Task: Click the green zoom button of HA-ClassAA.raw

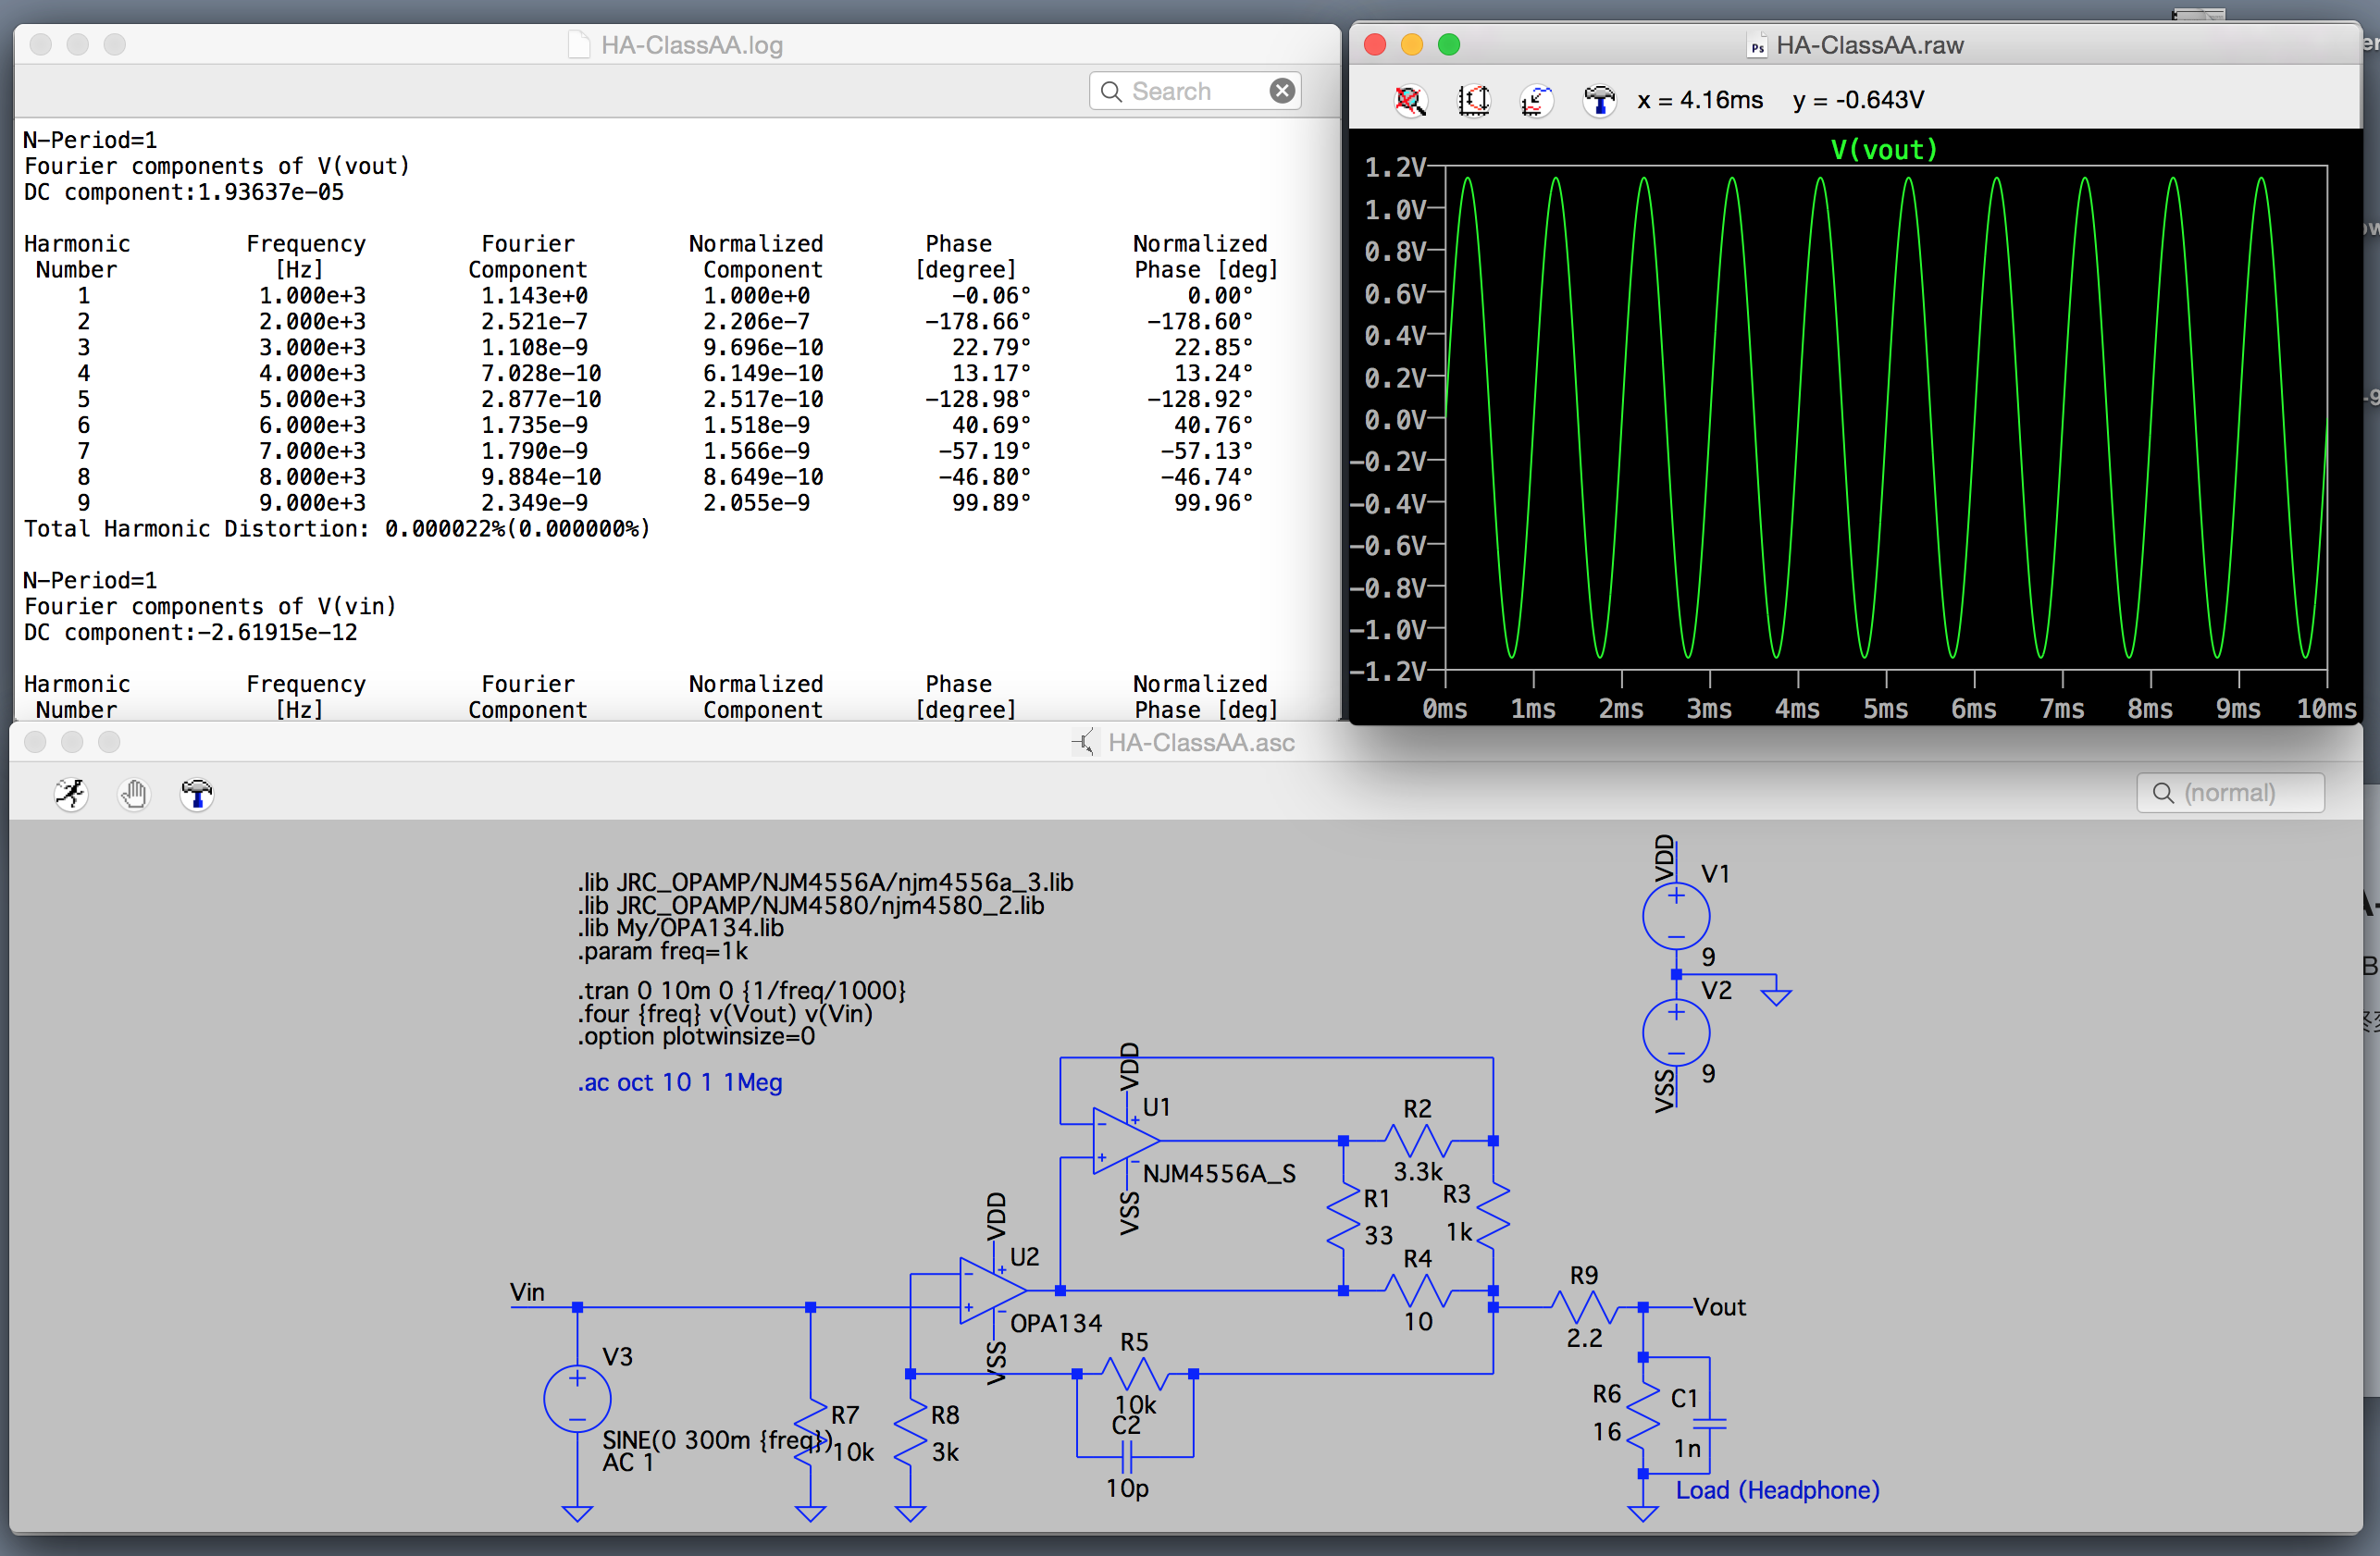Action: point(1449,45)
